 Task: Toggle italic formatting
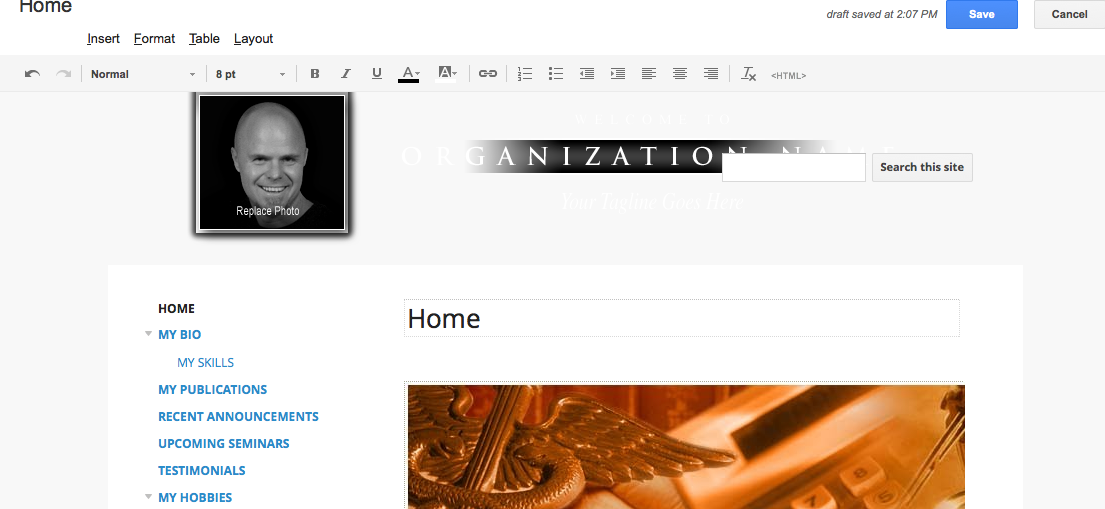point(346,74)
